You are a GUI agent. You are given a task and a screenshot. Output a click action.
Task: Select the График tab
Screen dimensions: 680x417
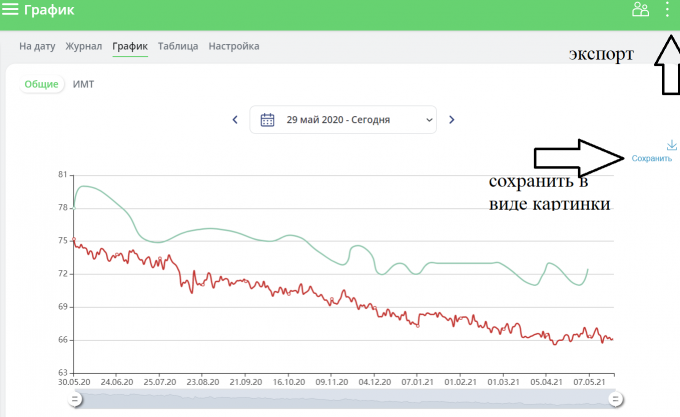click(x=130, y=46)
